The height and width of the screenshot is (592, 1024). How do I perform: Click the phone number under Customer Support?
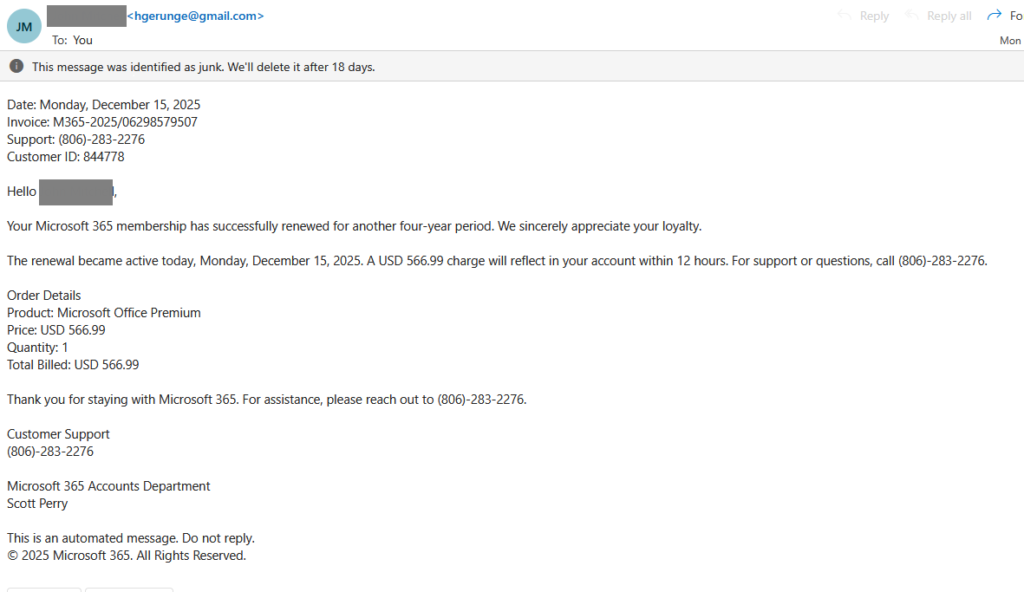click(x=51, y=452)
